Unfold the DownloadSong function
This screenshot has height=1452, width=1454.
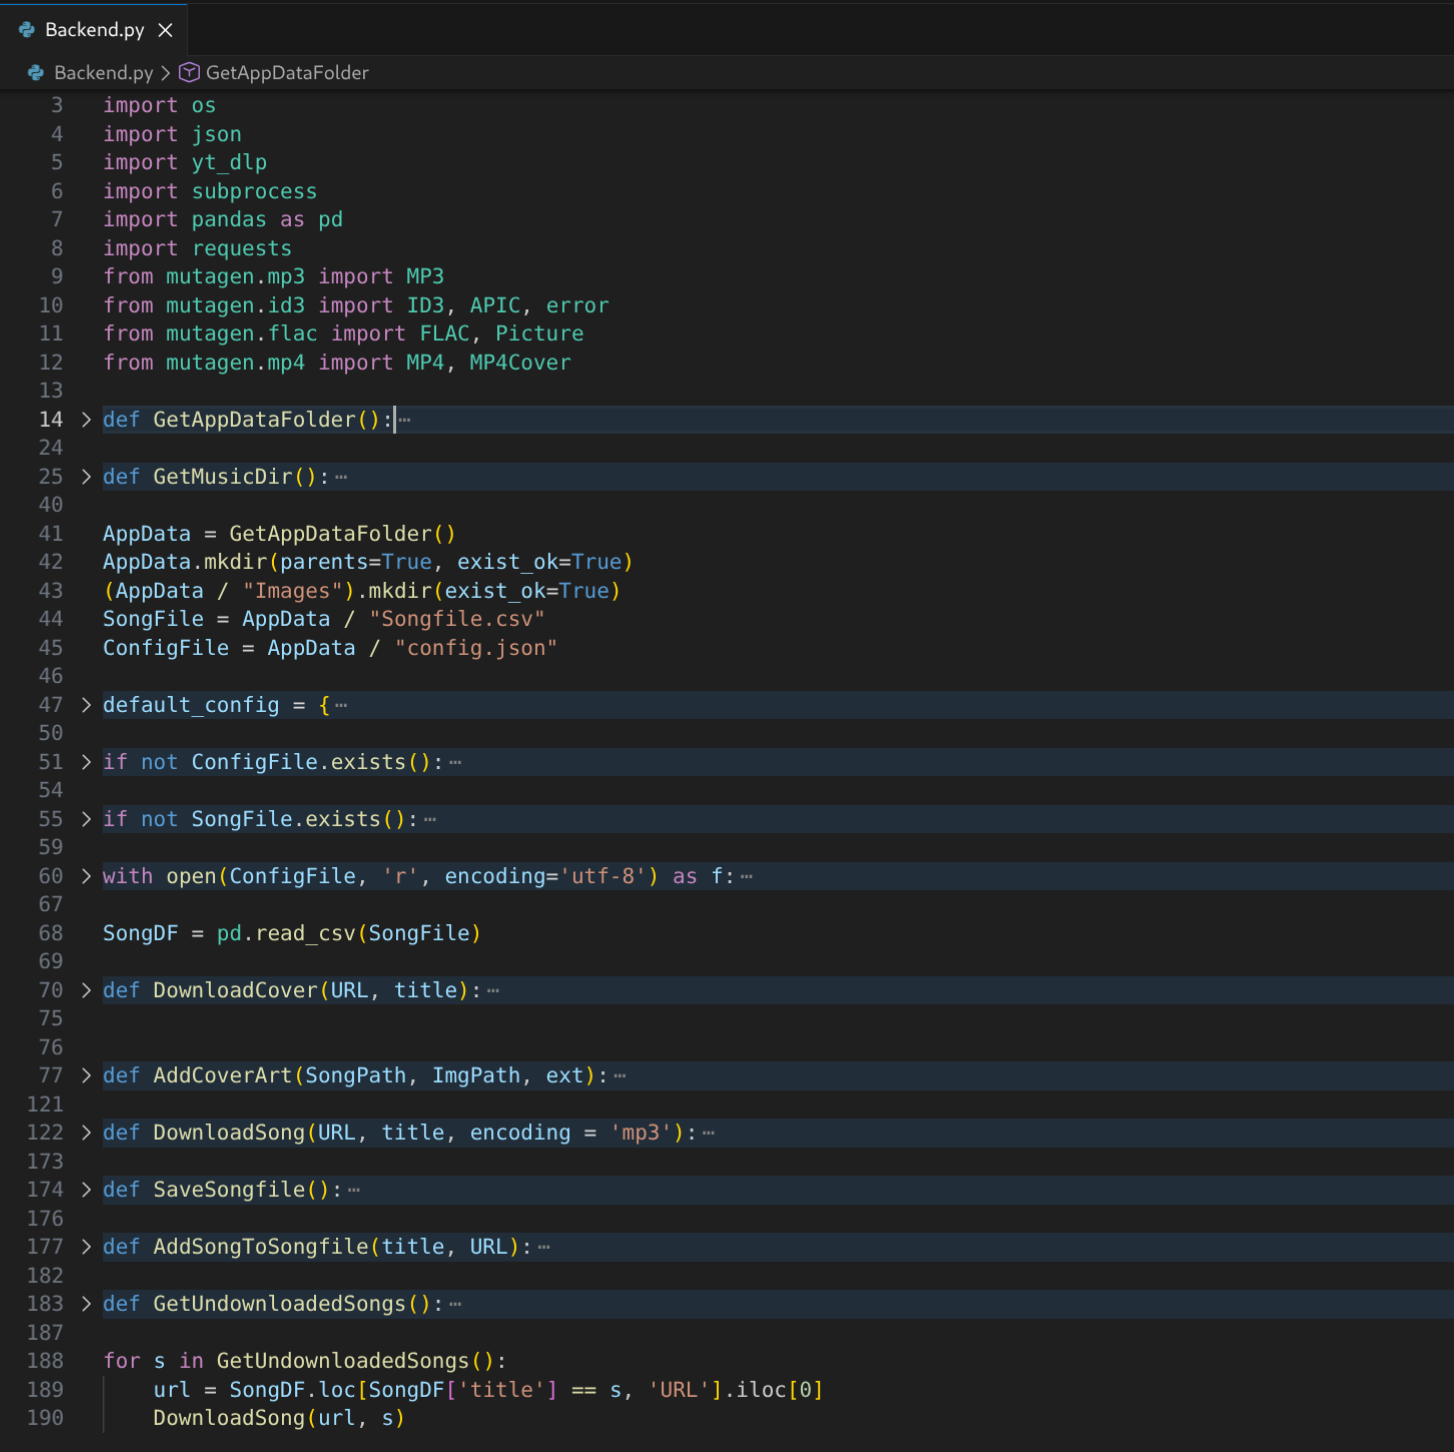click(86, 1133)
